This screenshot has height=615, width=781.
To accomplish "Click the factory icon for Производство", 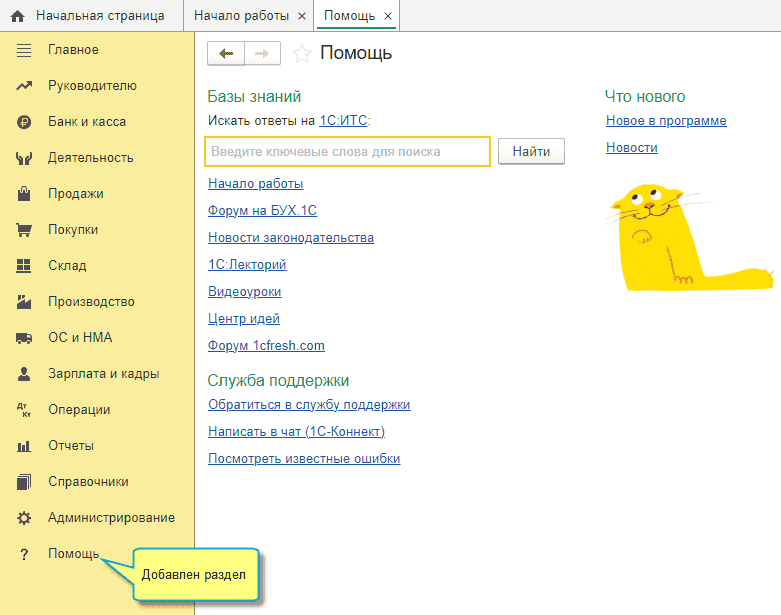I will (x=24, y=302).
